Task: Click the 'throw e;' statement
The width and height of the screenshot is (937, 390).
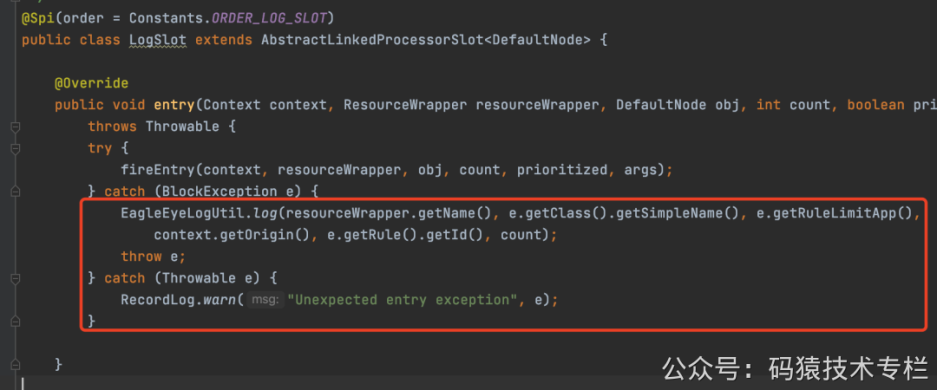Action: [154, 256]
